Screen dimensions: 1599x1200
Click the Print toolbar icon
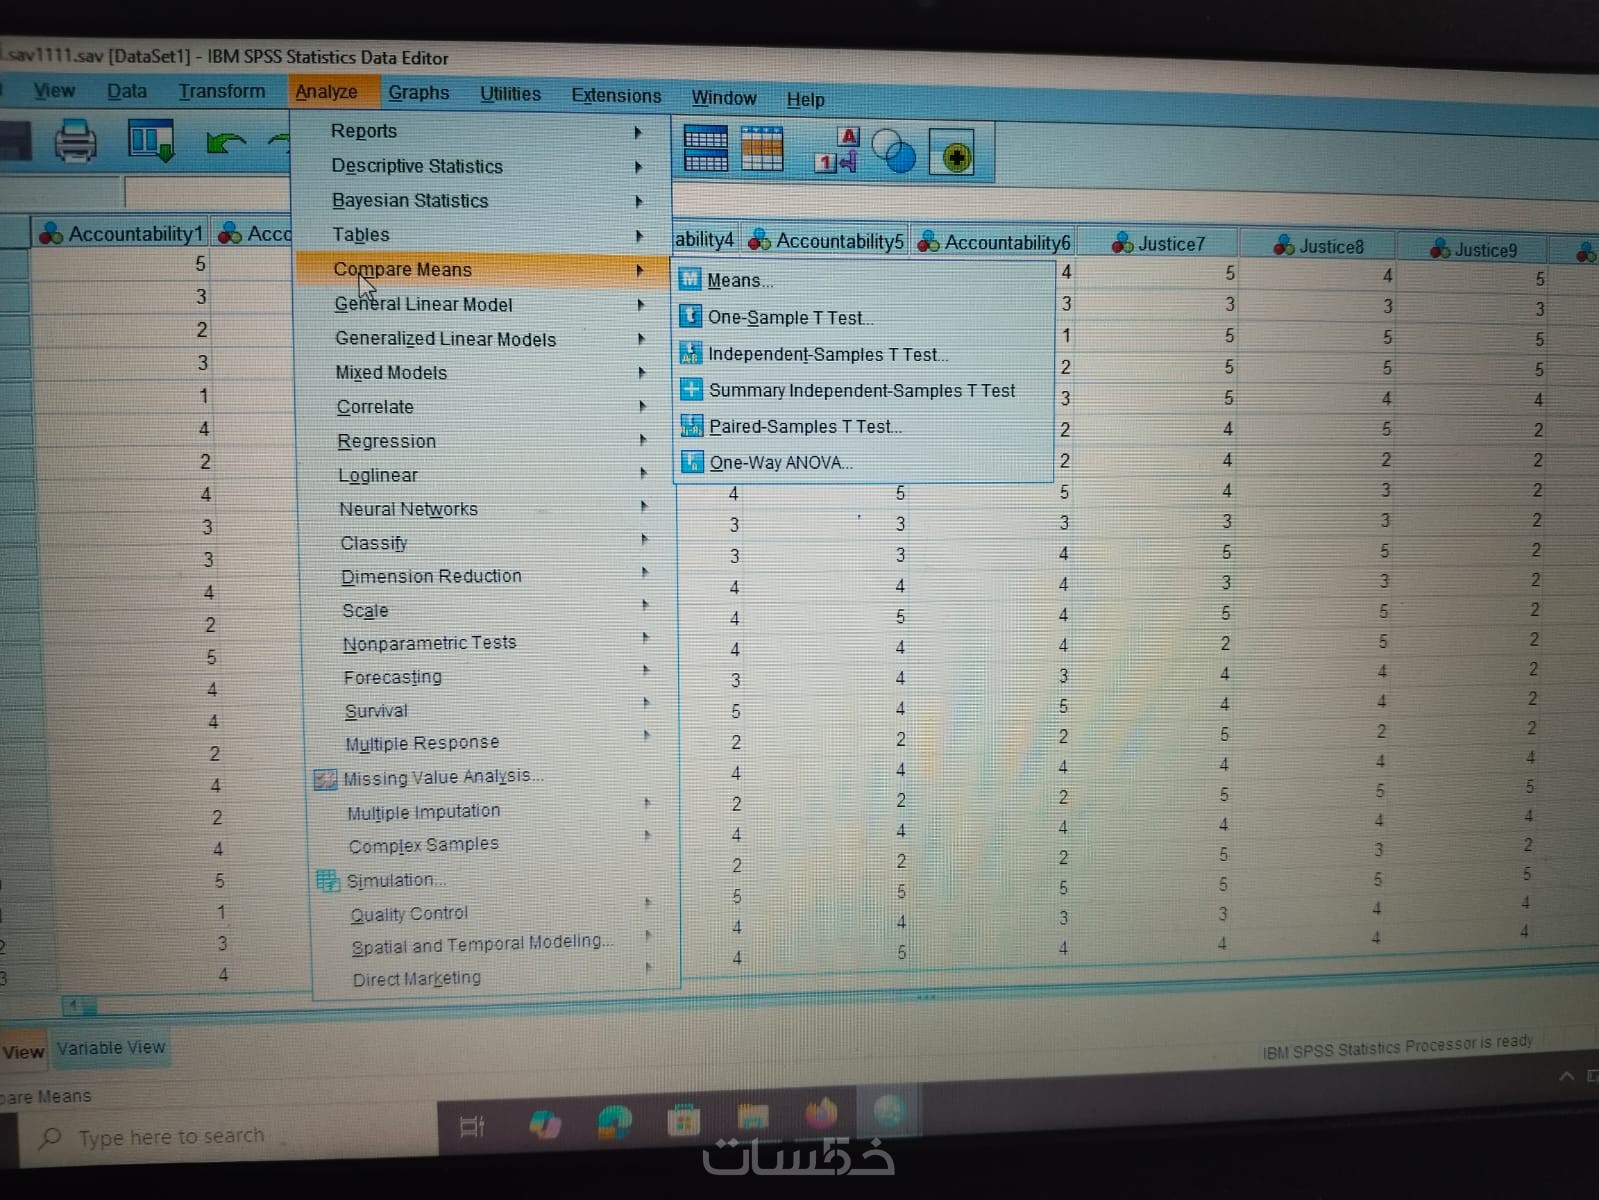coord(75,141)
